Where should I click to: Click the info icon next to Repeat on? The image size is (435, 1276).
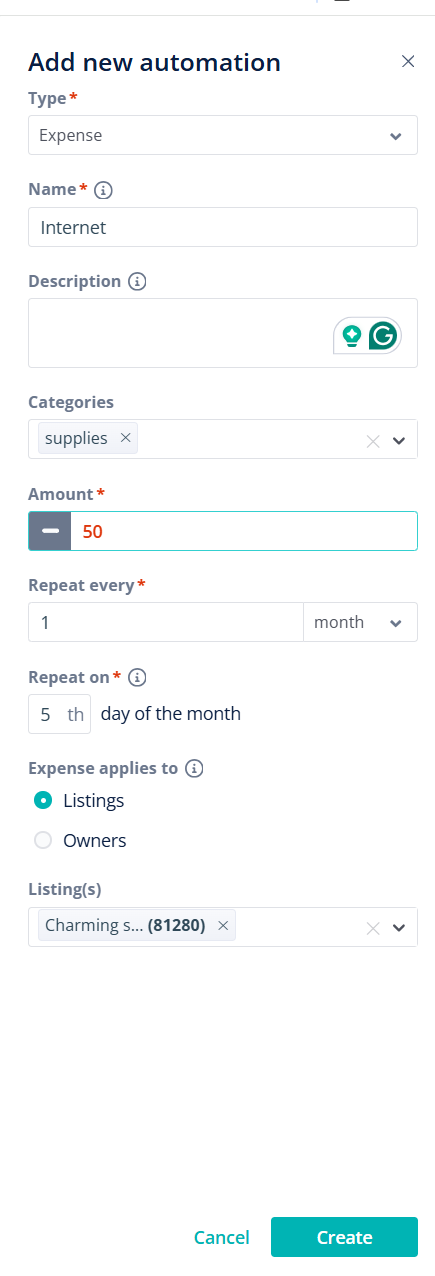[138, 678]
